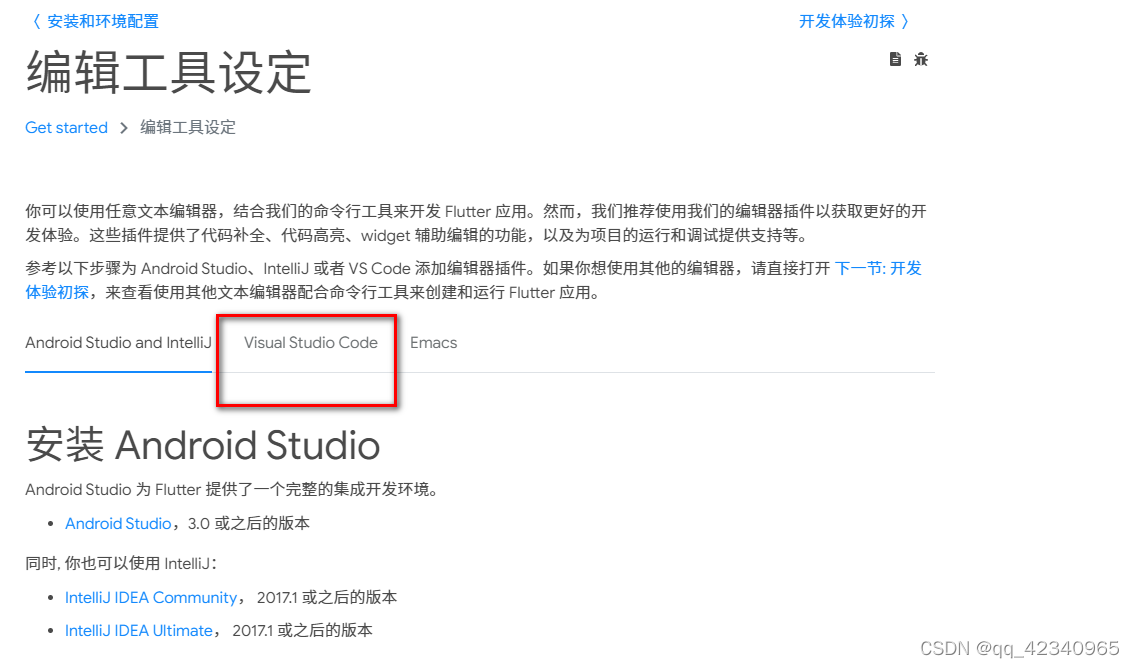Follow the 下一节: 开发体验初探 inline link
Image resolution: width=1135 pixels, height=668 pixels.
coord(878,269)
